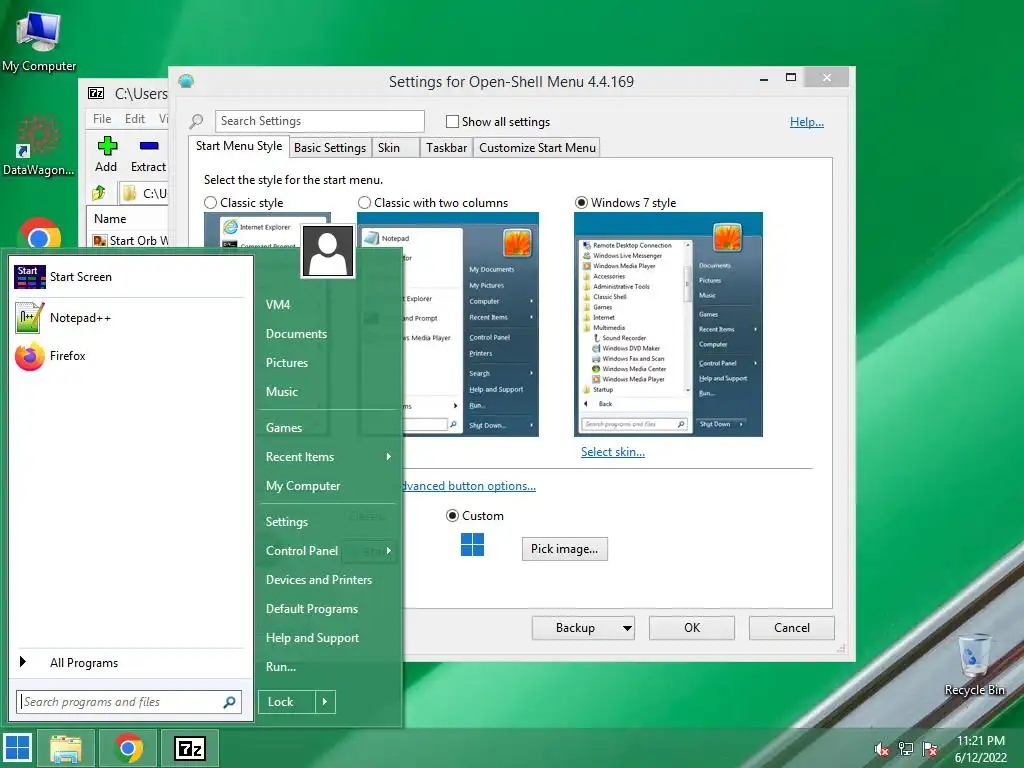Open the Help... link
1024x768 pixels.
807,122
